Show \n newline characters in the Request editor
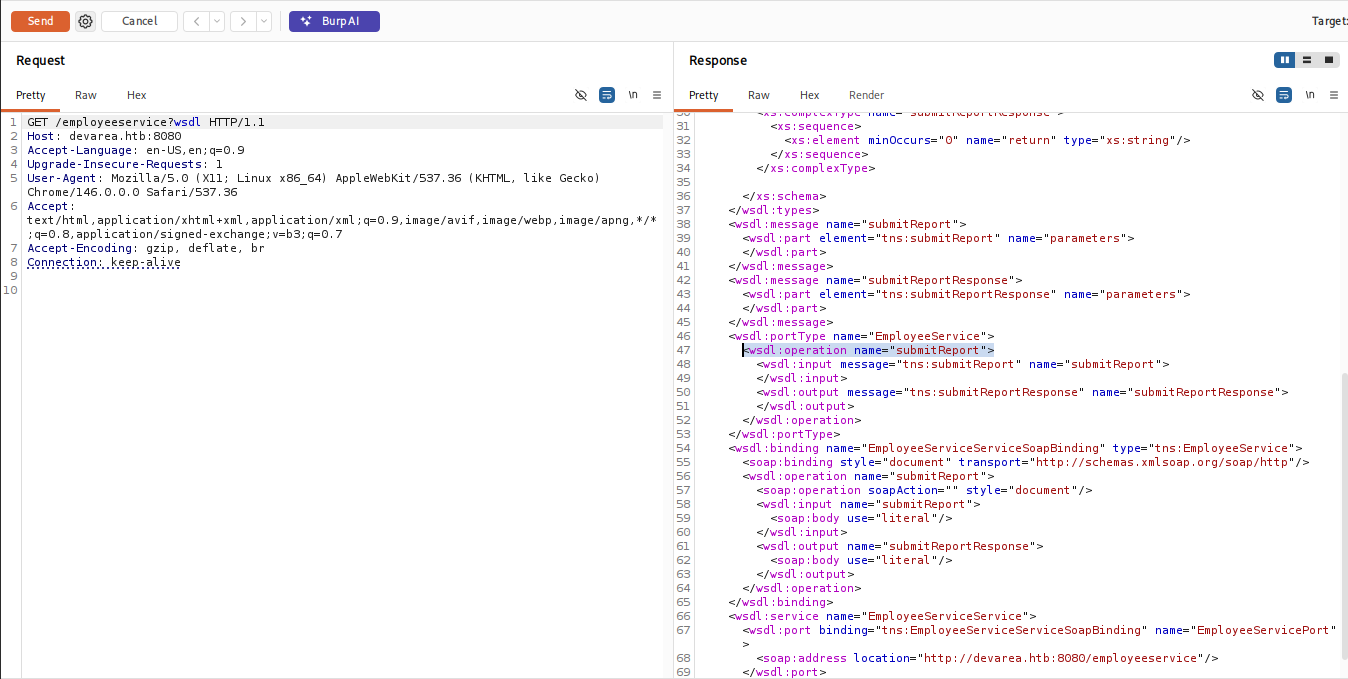 (632, 95)
